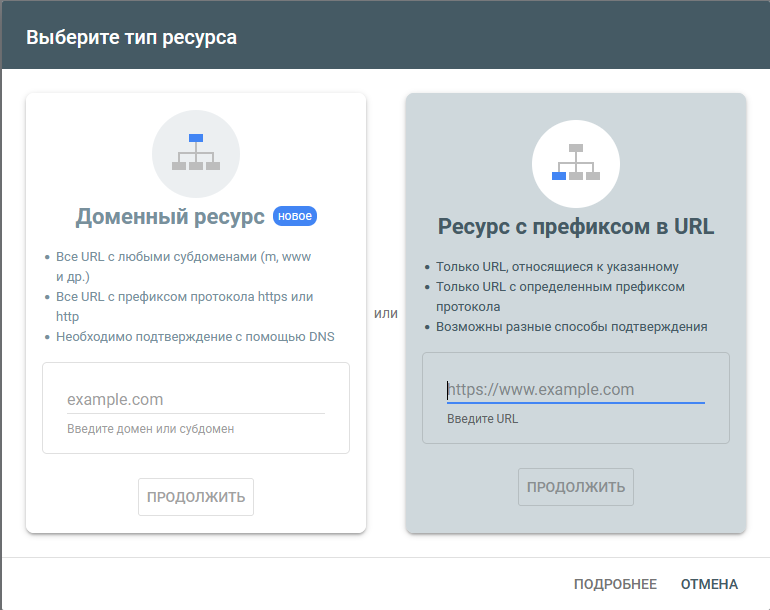Click the Domain property hierarchy icon
This screenshot has width=770, height=610.
point(196,152)
